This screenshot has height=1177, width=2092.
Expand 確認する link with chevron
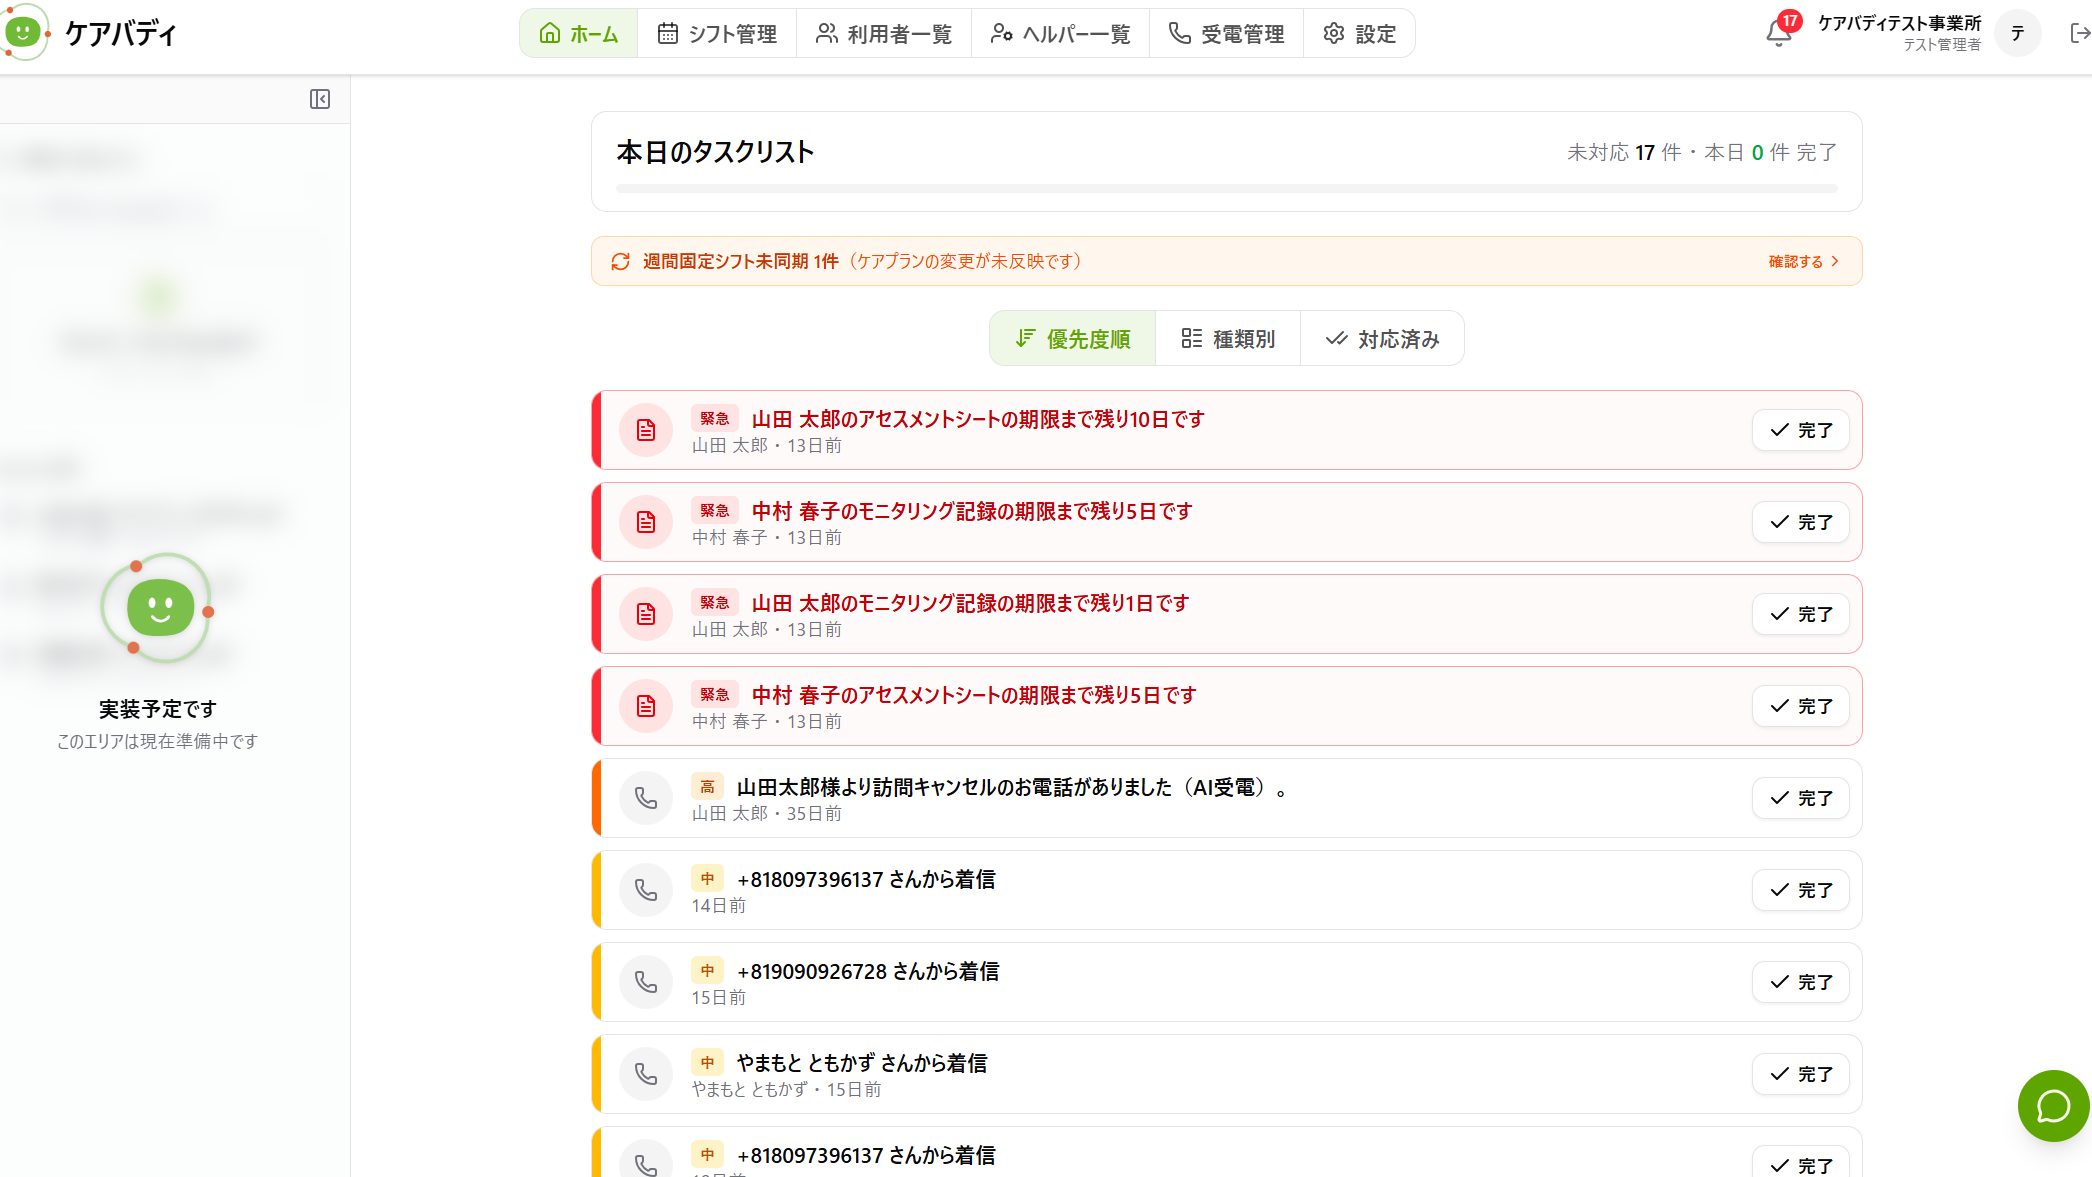1804,261
